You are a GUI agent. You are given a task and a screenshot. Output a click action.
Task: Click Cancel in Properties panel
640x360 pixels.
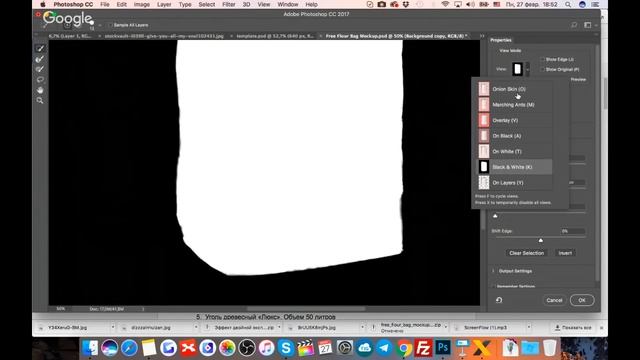(554, 300)
